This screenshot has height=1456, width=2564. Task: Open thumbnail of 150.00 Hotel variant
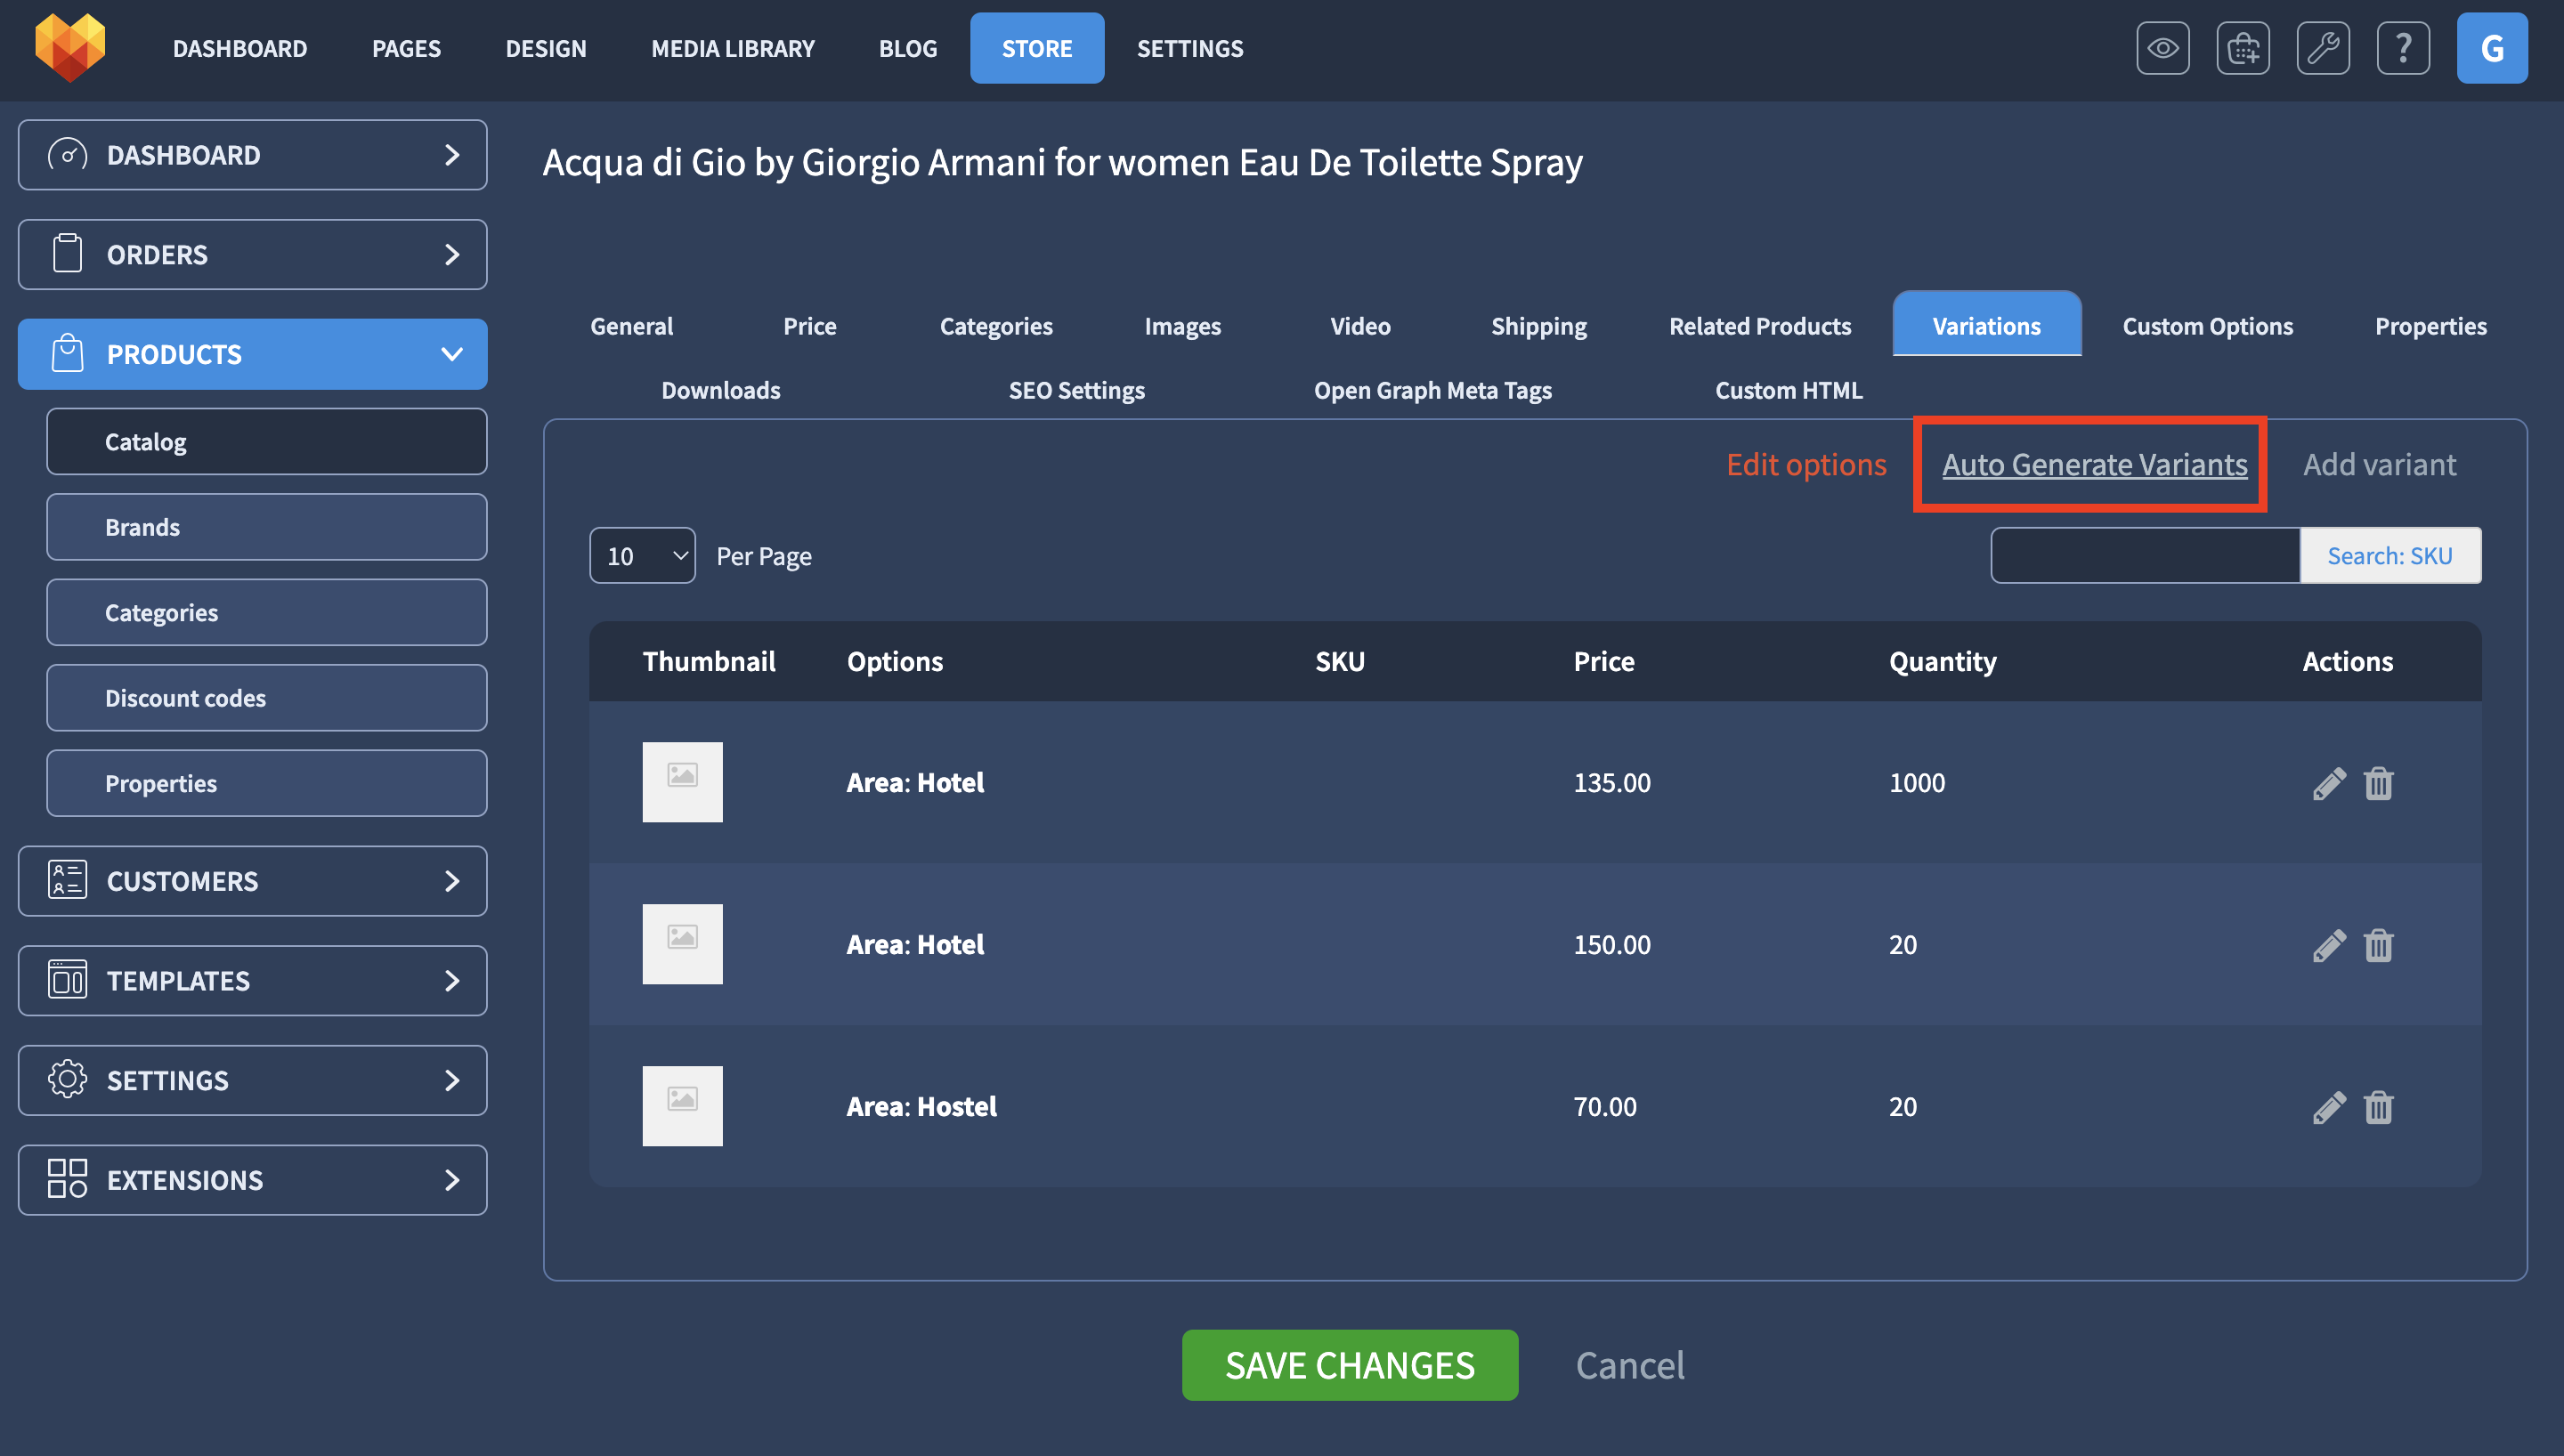click(x=682, y=944)
